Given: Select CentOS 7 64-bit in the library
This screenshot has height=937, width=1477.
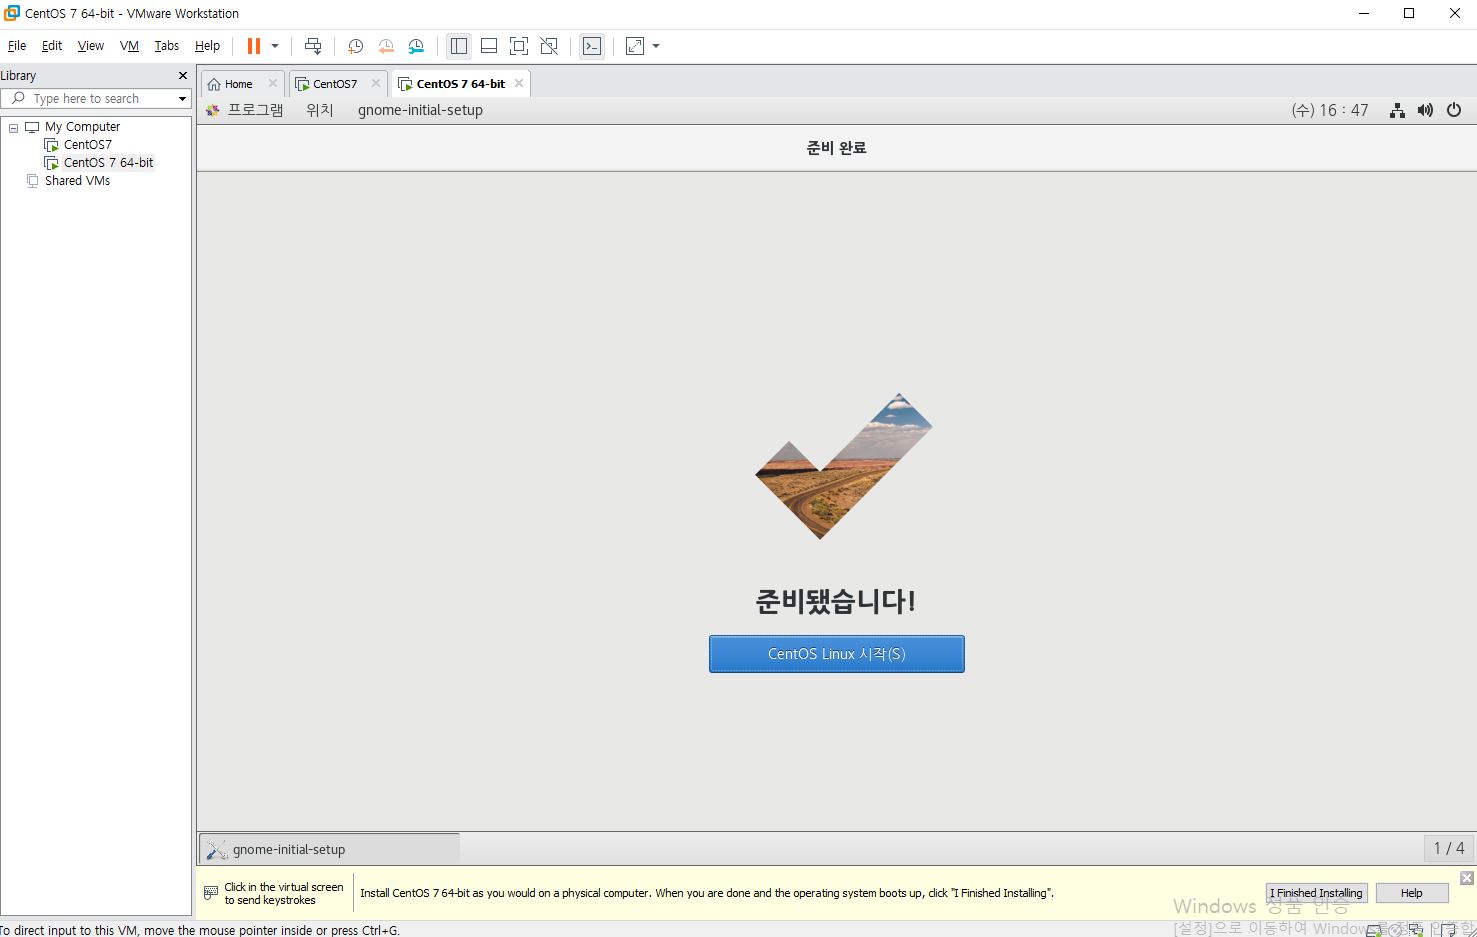Looking at the screenshot, I should tap(109, 163).
